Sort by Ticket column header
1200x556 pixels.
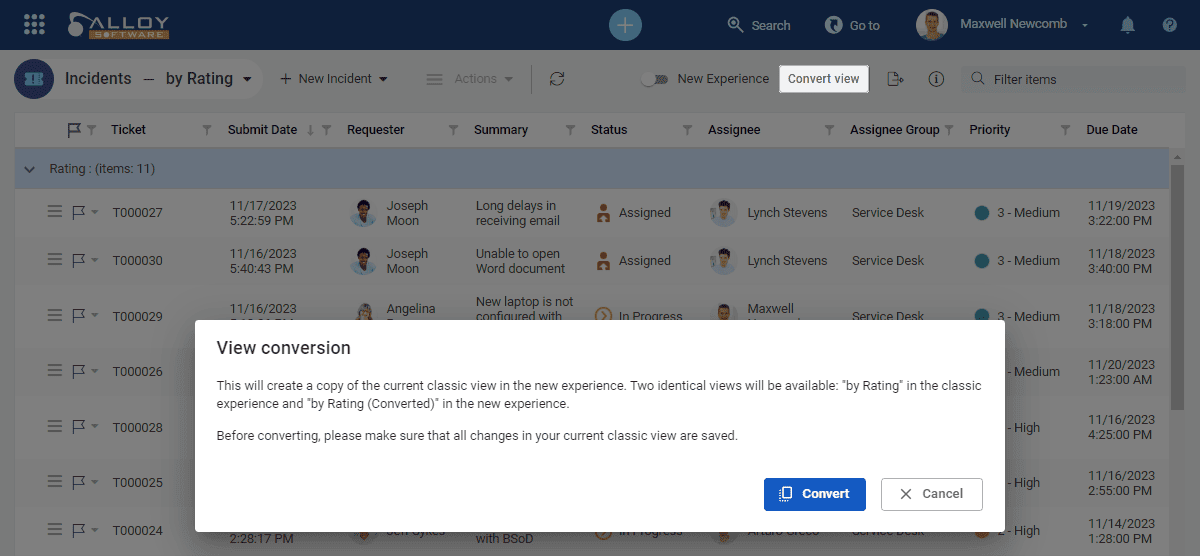pyautogui.click(x=129, y=130)
